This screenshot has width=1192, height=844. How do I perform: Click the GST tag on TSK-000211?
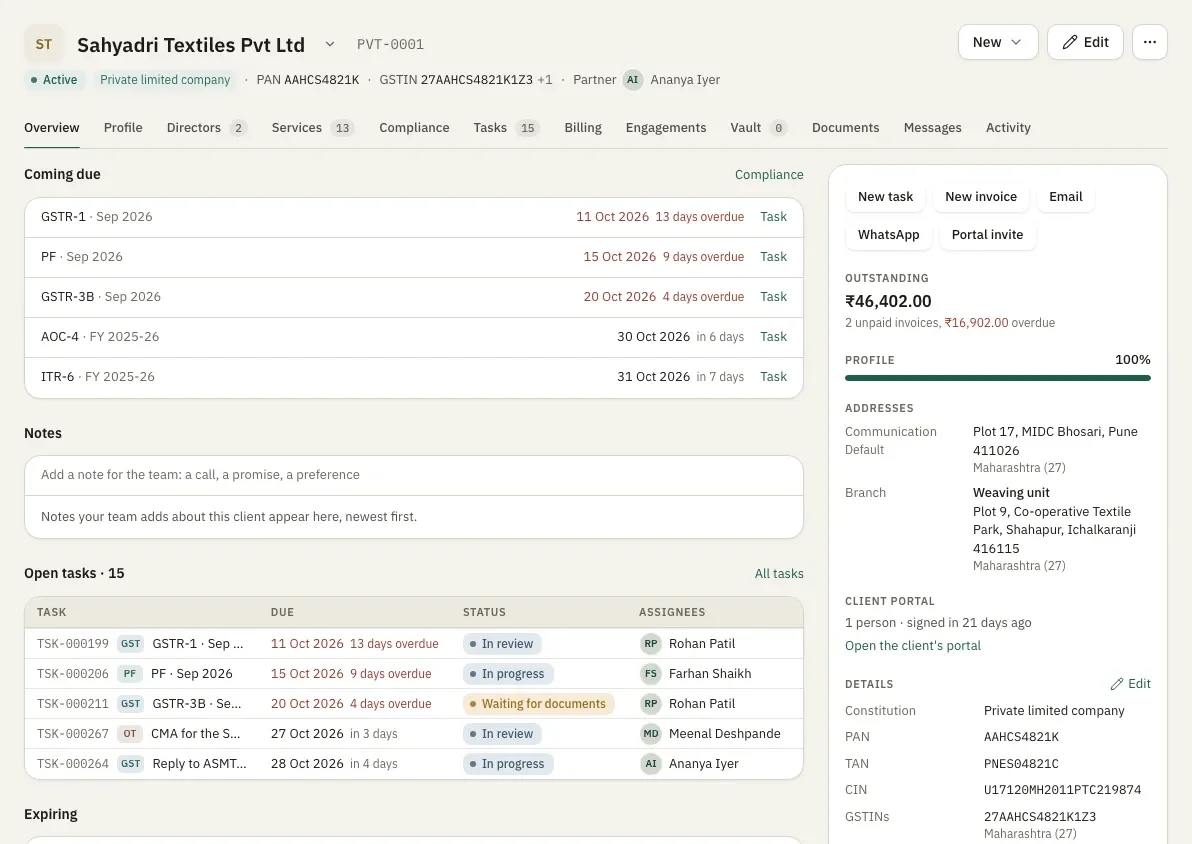coord(131,704)
